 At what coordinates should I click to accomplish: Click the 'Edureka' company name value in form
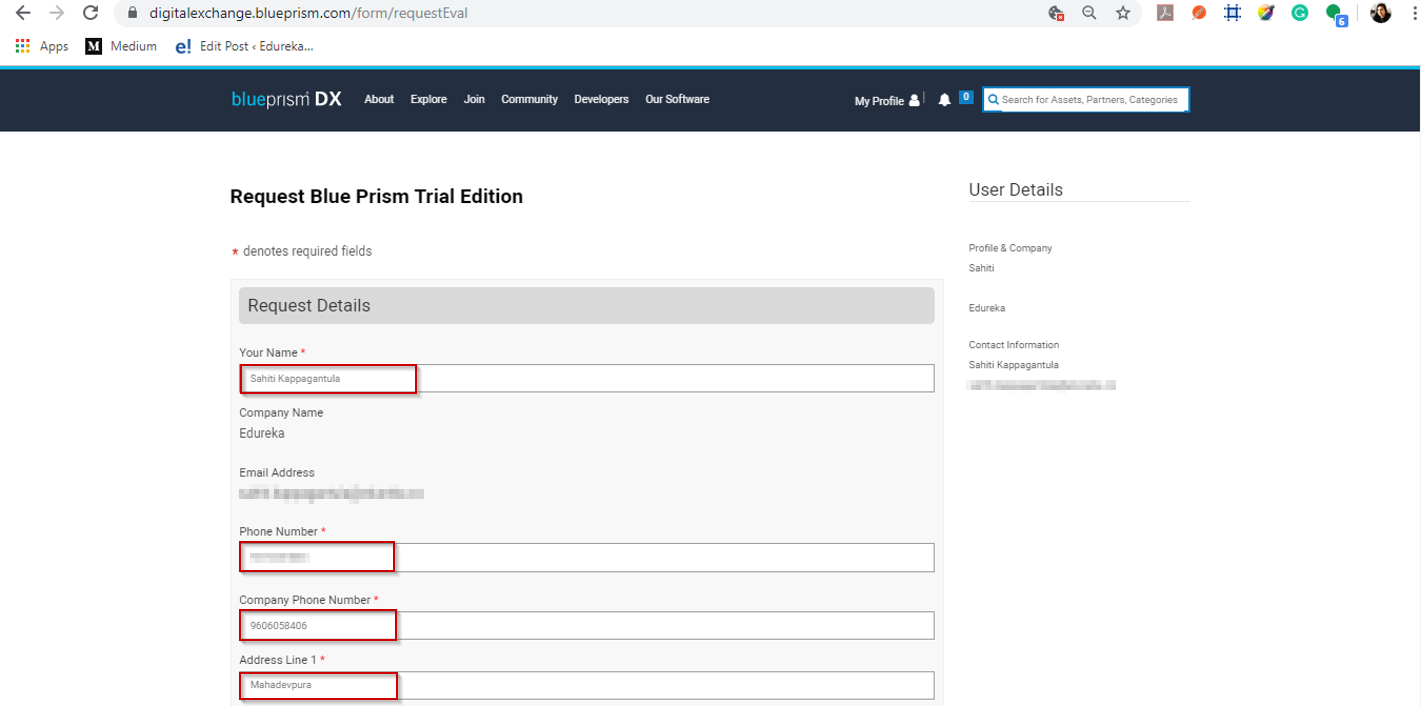coord(262,433)
